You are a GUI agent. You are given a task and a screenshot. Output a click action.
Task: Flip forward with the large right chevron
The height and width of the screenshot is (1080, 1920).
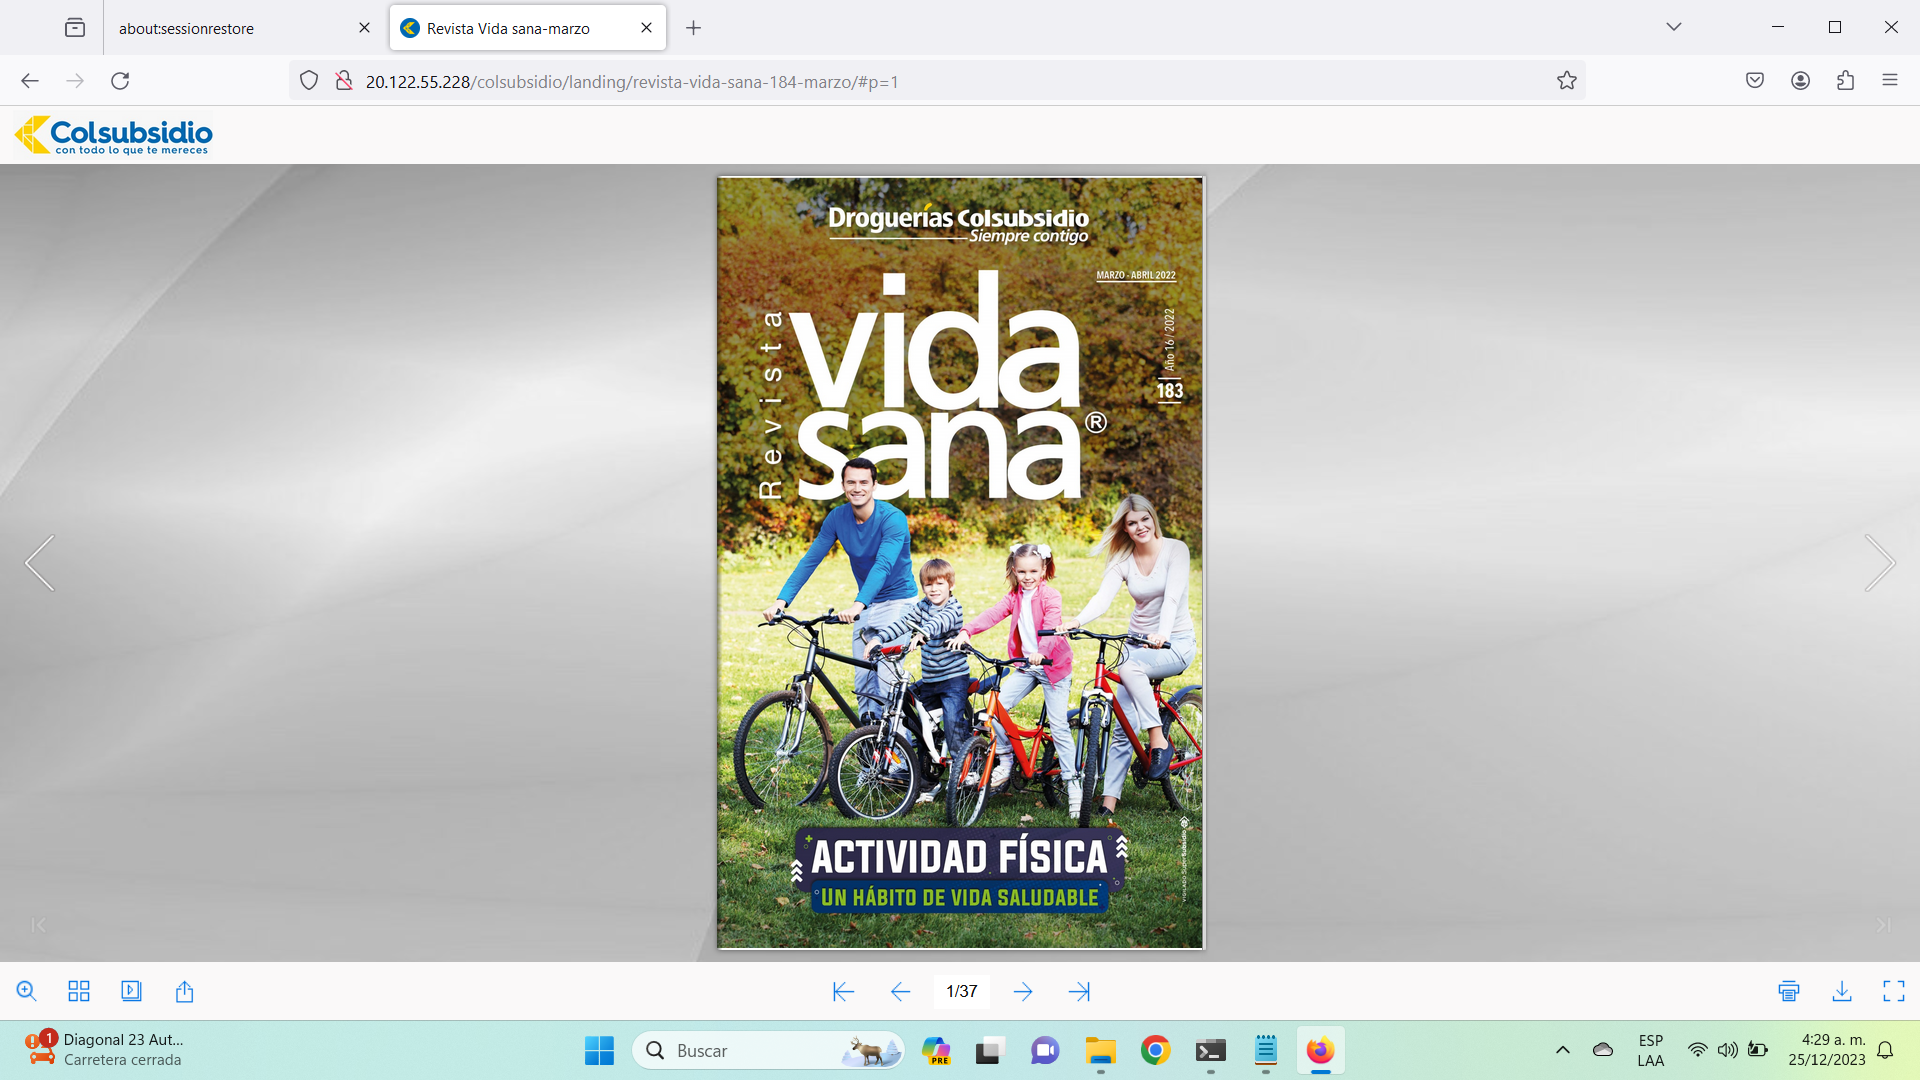(1879, 563)
